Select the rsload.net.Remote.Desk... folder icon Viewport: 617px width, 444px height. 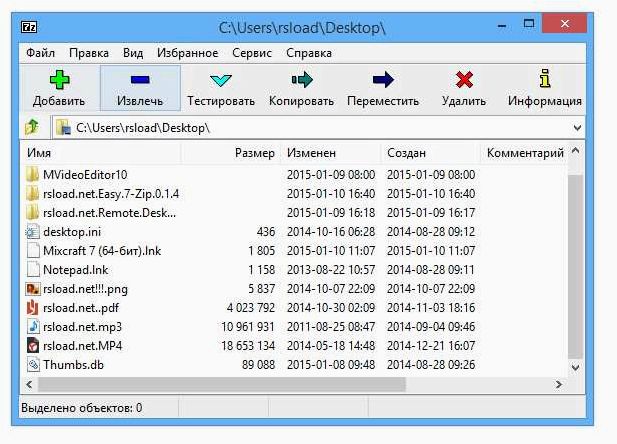[x=32, y=213]
